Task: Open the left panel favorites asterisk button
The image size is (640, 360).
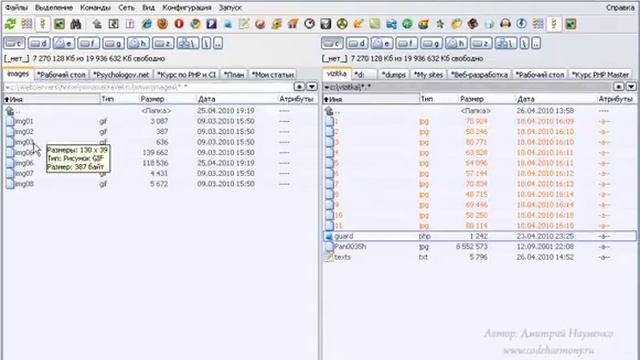Action: pos(299,87)
